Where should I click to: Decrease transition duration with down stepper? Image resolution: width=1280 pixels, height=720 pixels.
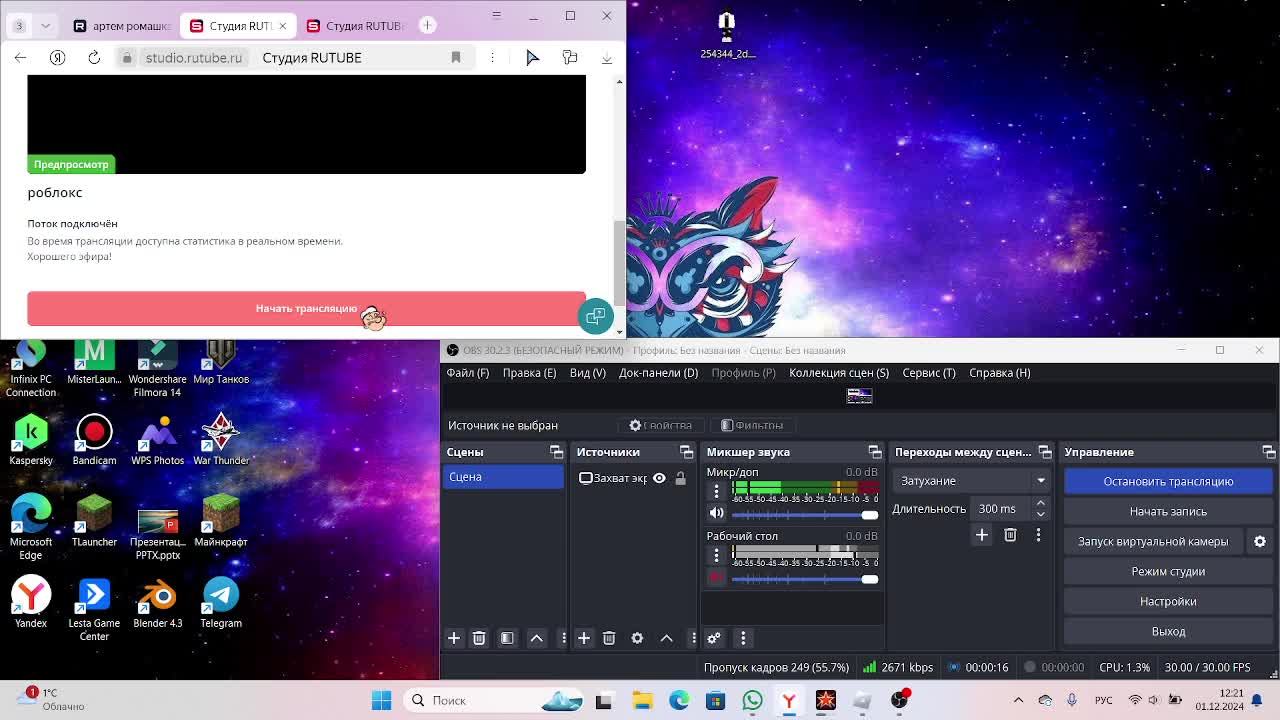[x=1040, y=514]
